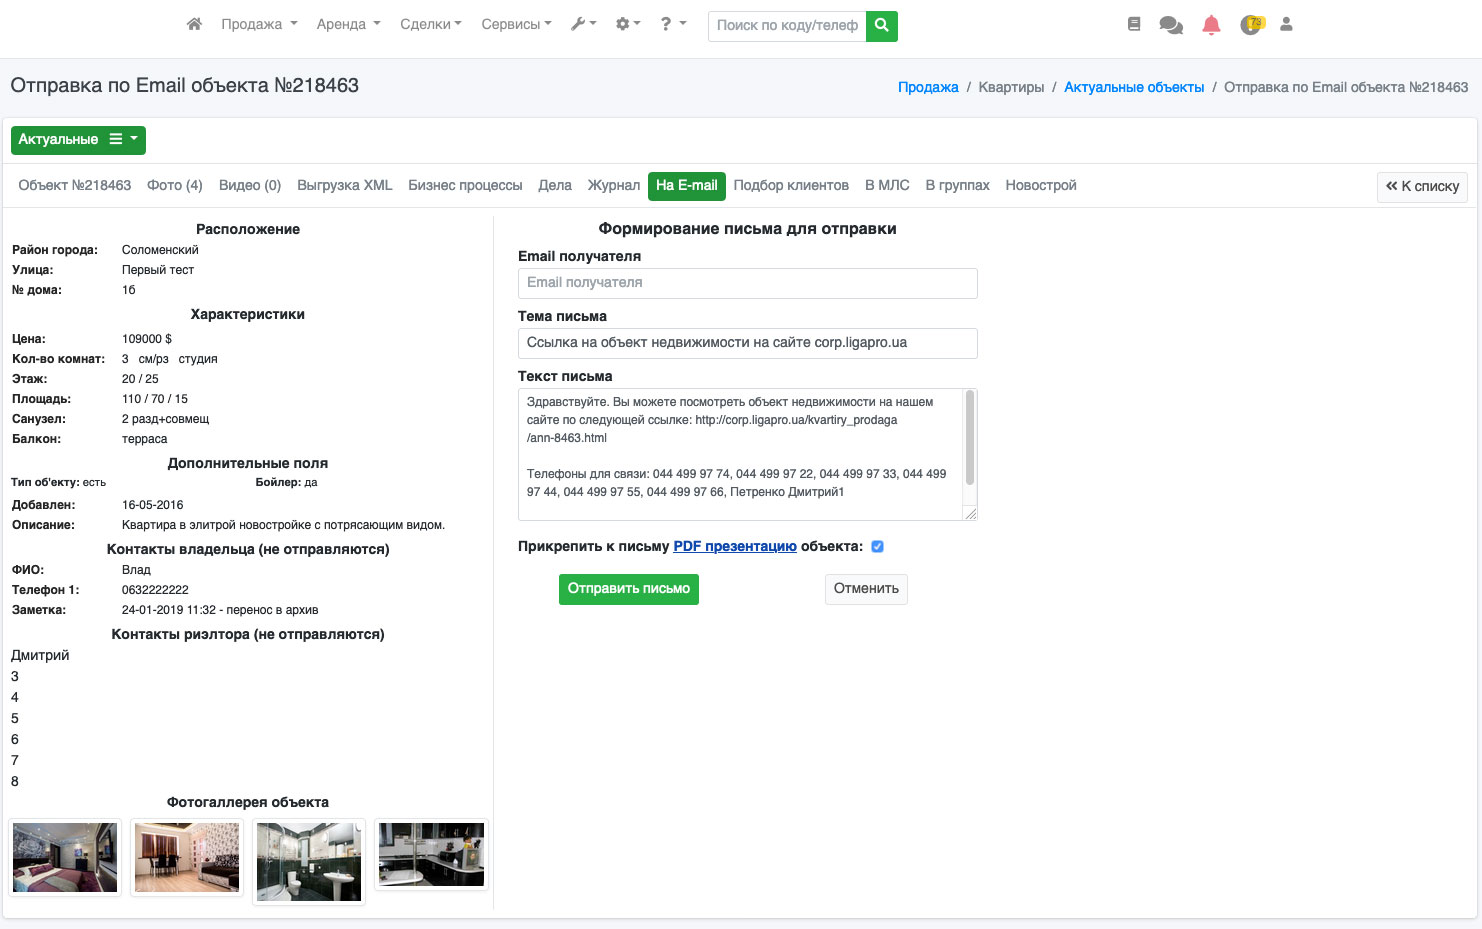Open the bedroom photo thumbnail
1482x929 pixels.
(65, 857)
